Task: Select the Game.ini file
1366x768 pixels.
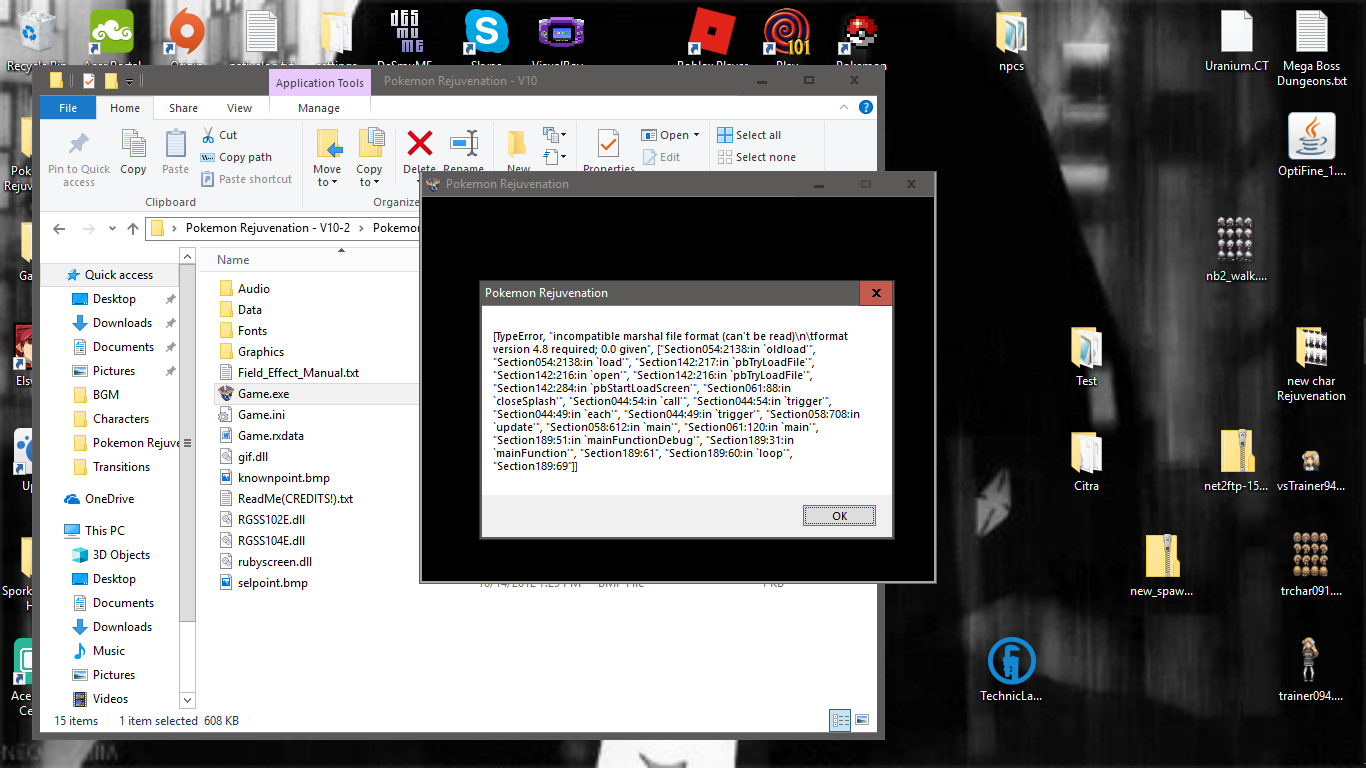Action: (261, 414)
